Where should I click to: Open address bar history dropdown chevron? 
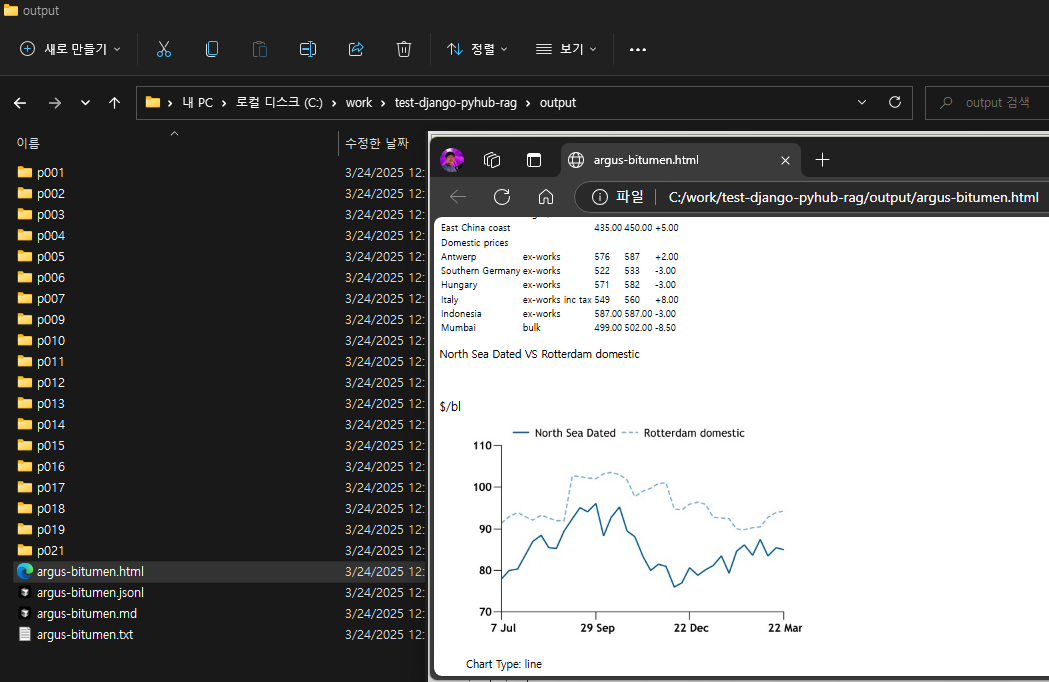pyautogui.click(x=862, y=102)
